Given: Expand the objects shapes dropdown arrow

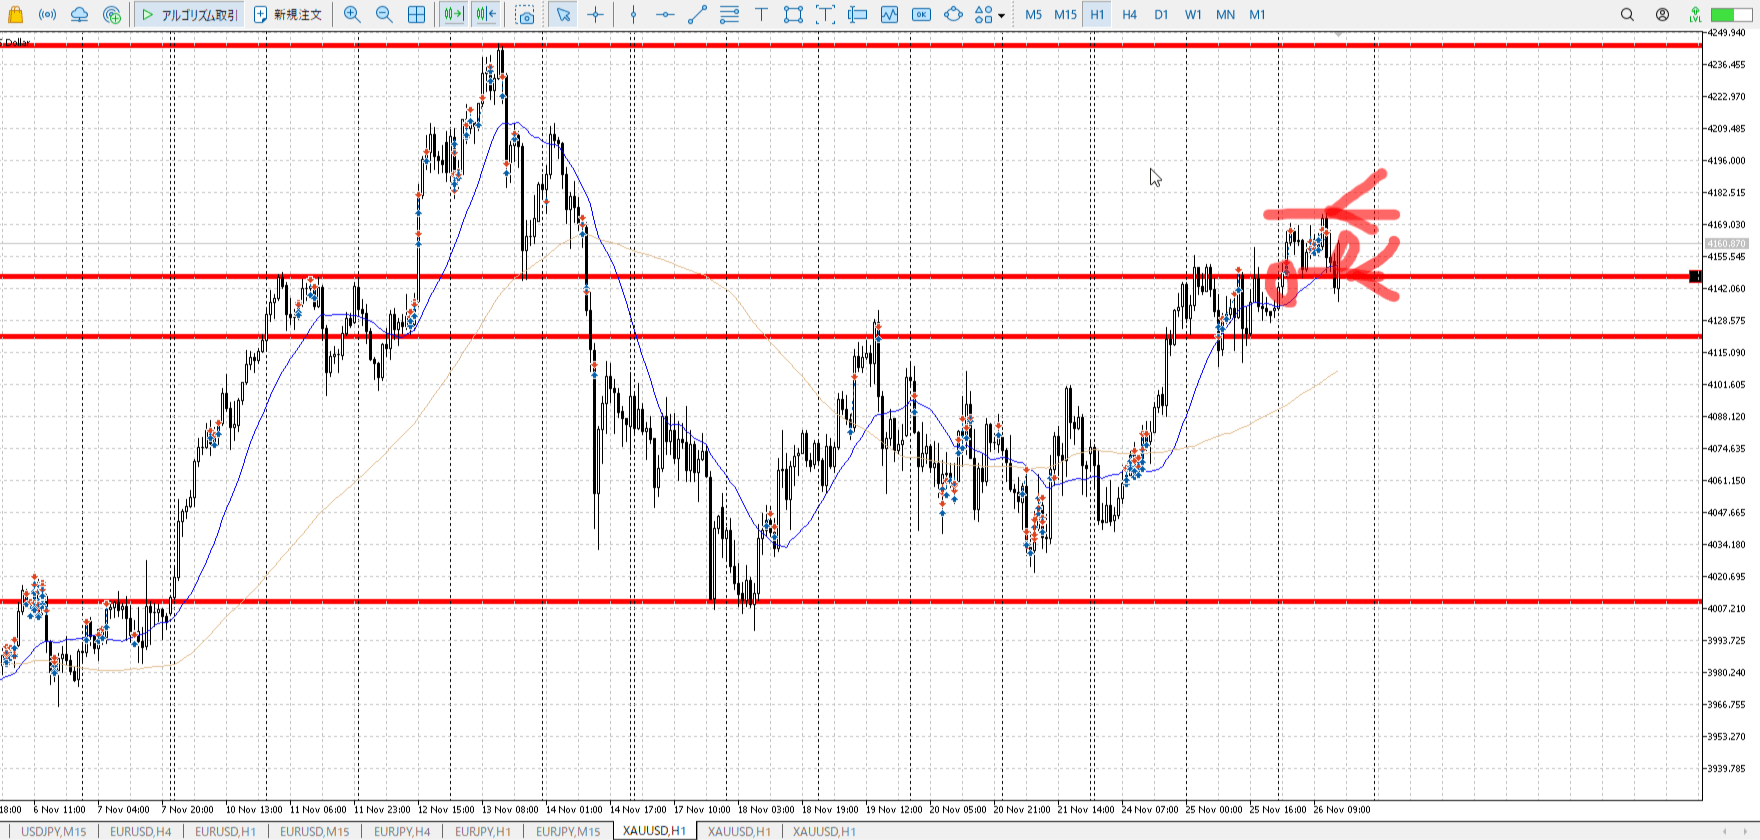Looking at the screenshot, I should (1001, 15).
